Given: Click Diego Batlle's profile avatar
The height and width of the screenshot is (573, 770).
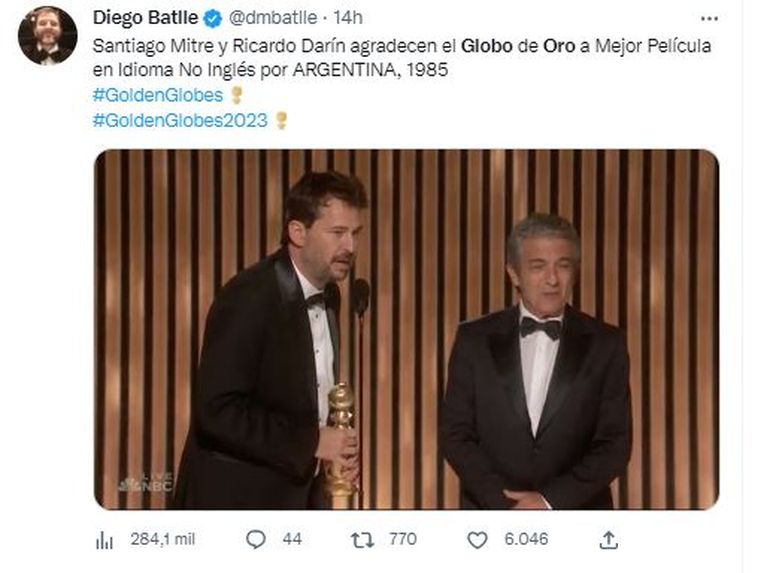Looking at the screenshot, I should pos(47,35).
